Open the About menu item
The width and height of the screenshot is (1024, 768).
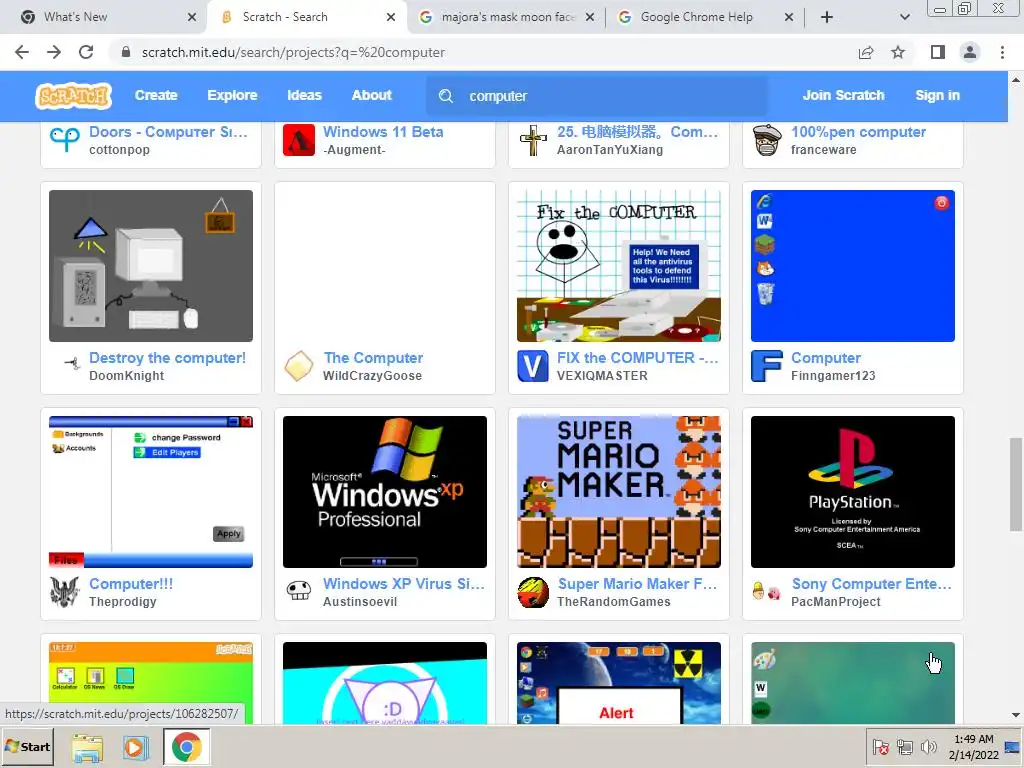pyautogui.click(x=372, y=95)
